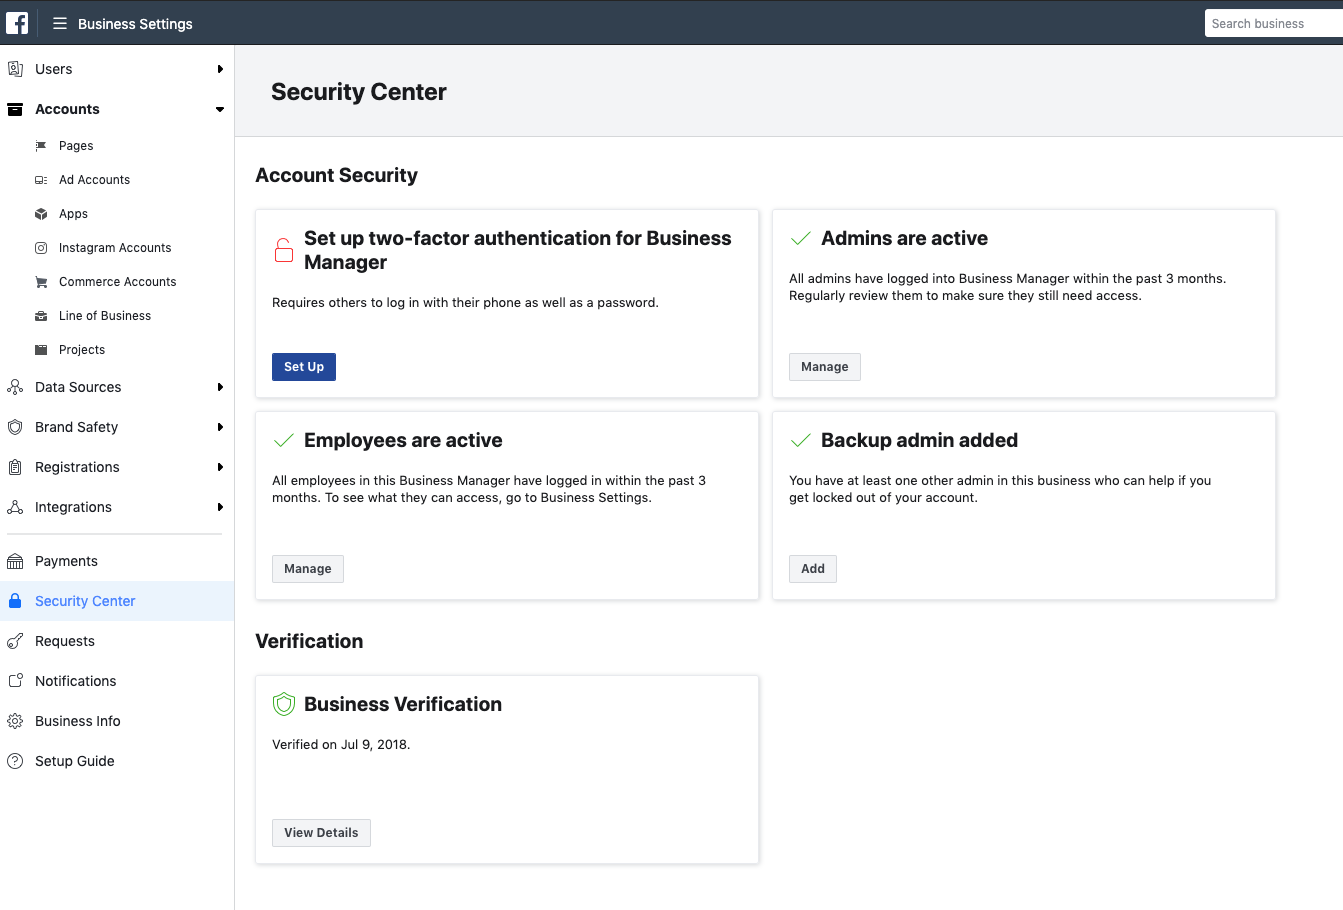This screenshot has height=910, width=1343.
Task: Open the Requests page
Action: click(65, 641)
